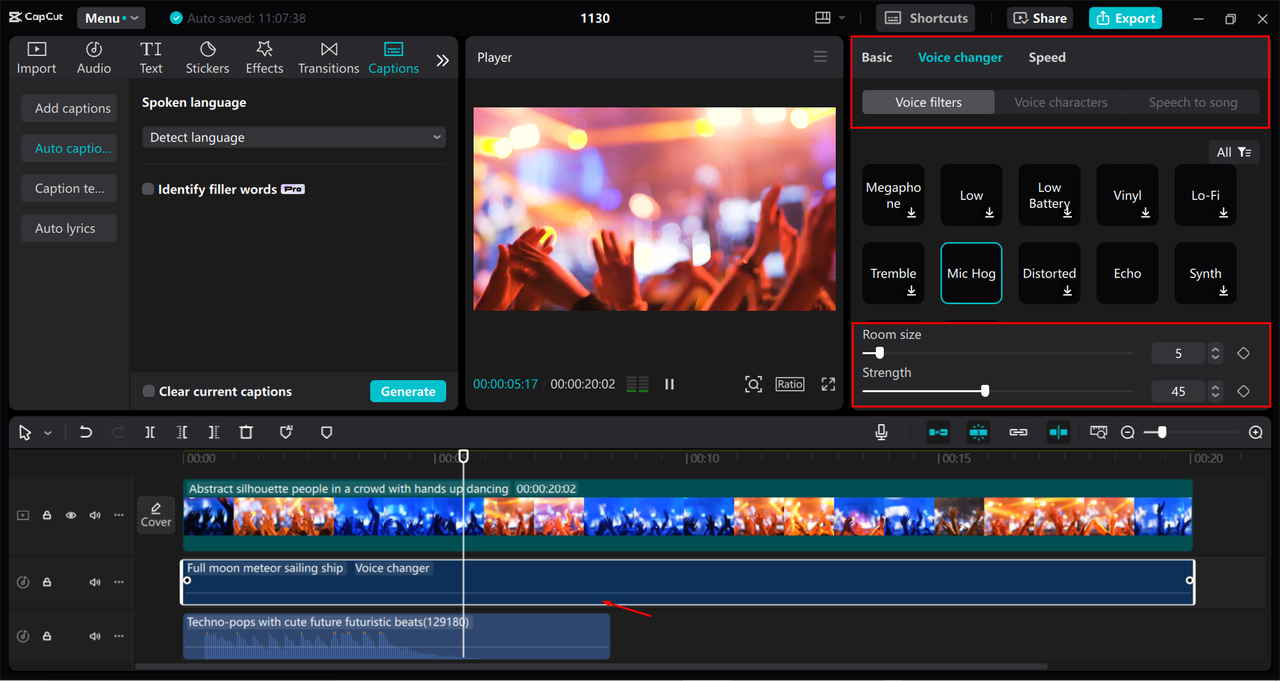1280x681 pixels.
Task: Open the Text tools tab
Action: [151, 58]
